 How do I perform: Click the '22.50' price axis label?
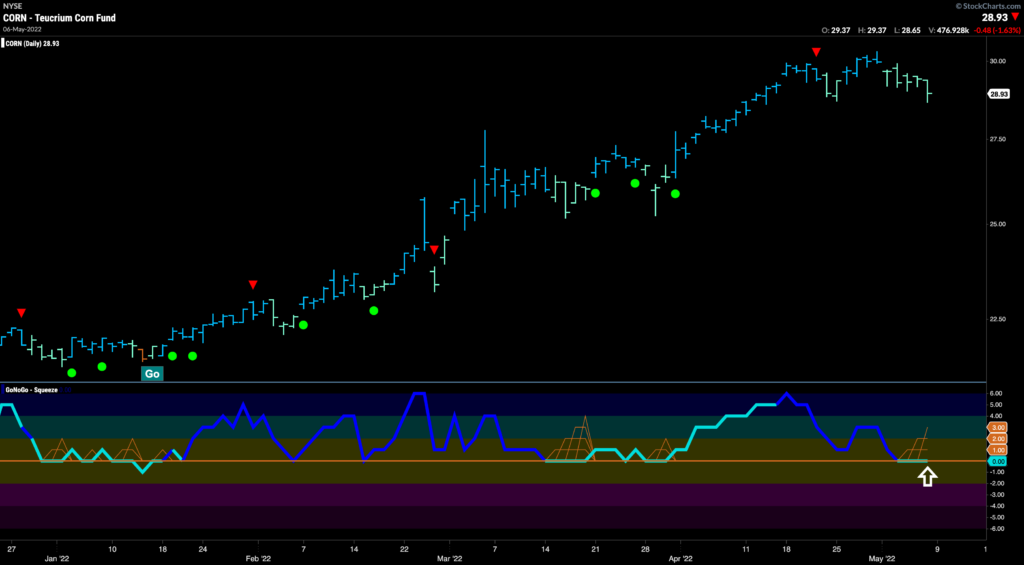click(997, 319)
